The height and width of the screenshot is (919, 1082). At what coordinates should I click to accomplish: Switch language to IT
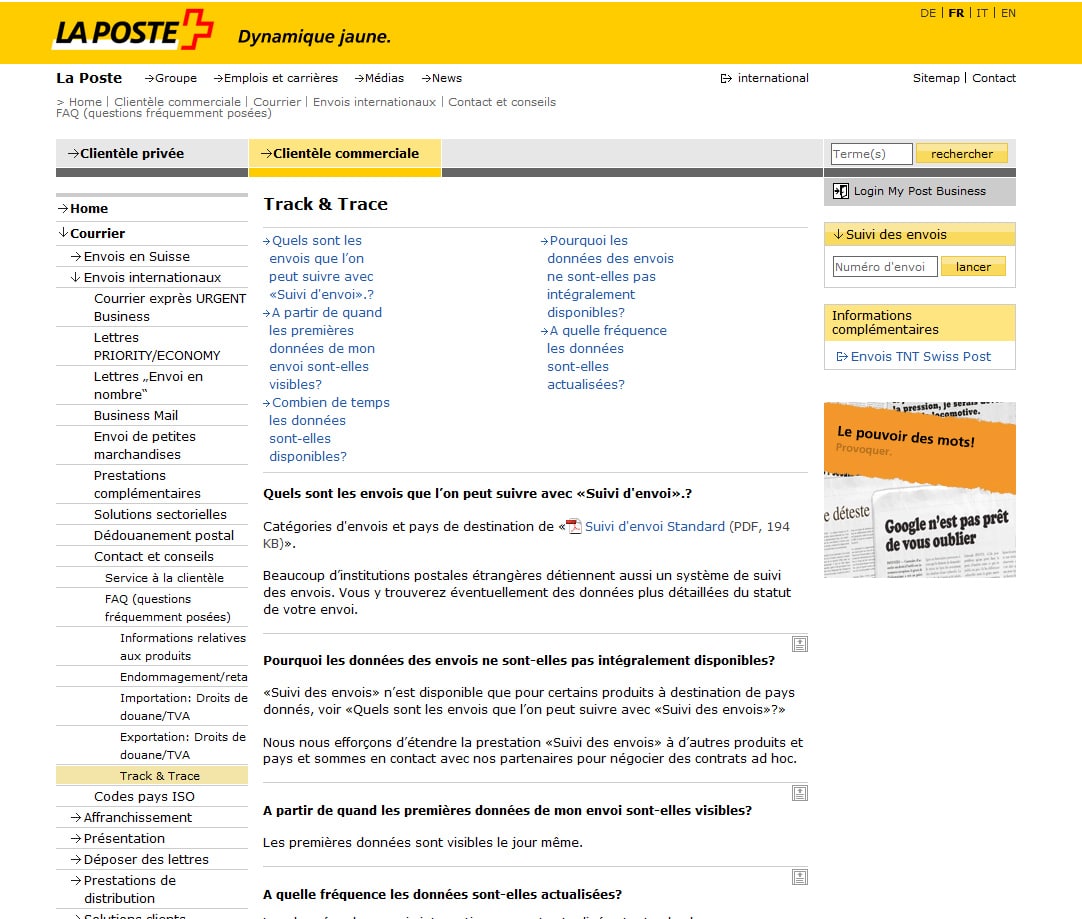point(982,13)
